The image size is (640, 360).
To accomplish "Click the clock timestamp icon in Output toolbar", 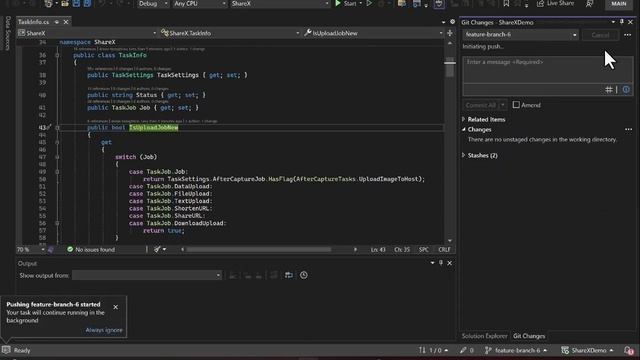I will coord(304,275).
